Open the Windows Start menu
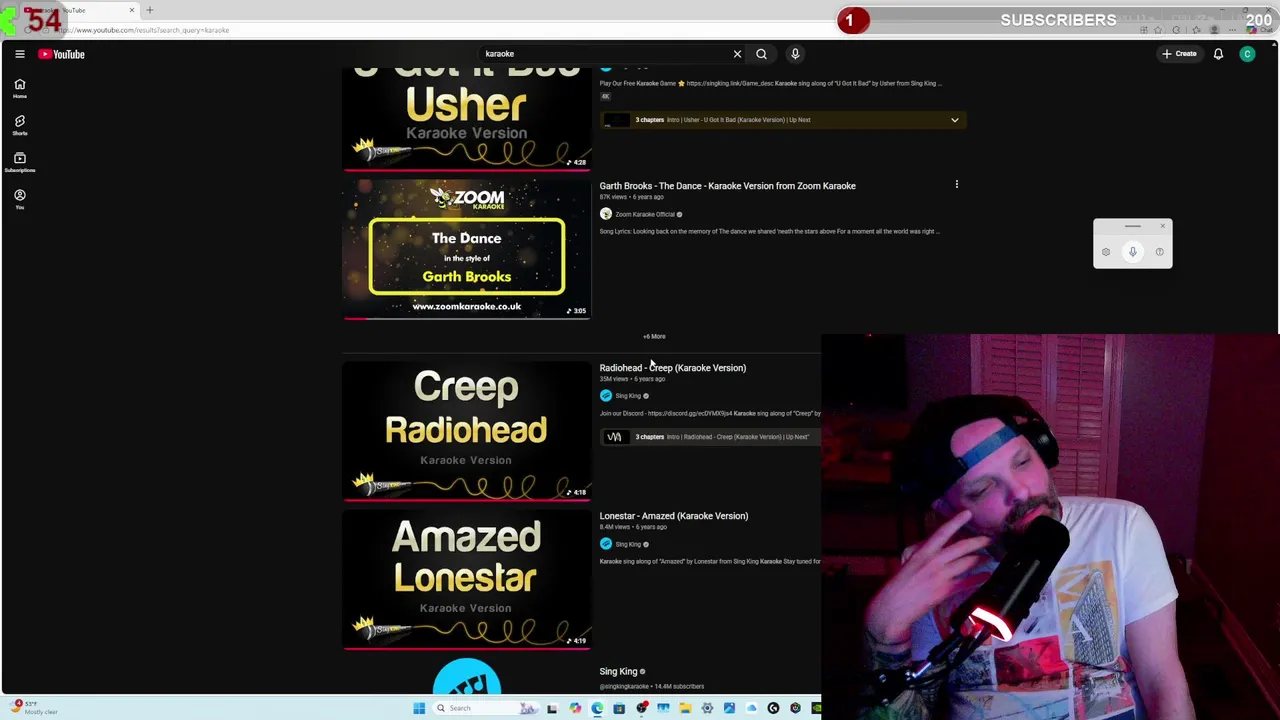Image resolution: width=1280 pixels, height=720 pixels. coord(419,708)
